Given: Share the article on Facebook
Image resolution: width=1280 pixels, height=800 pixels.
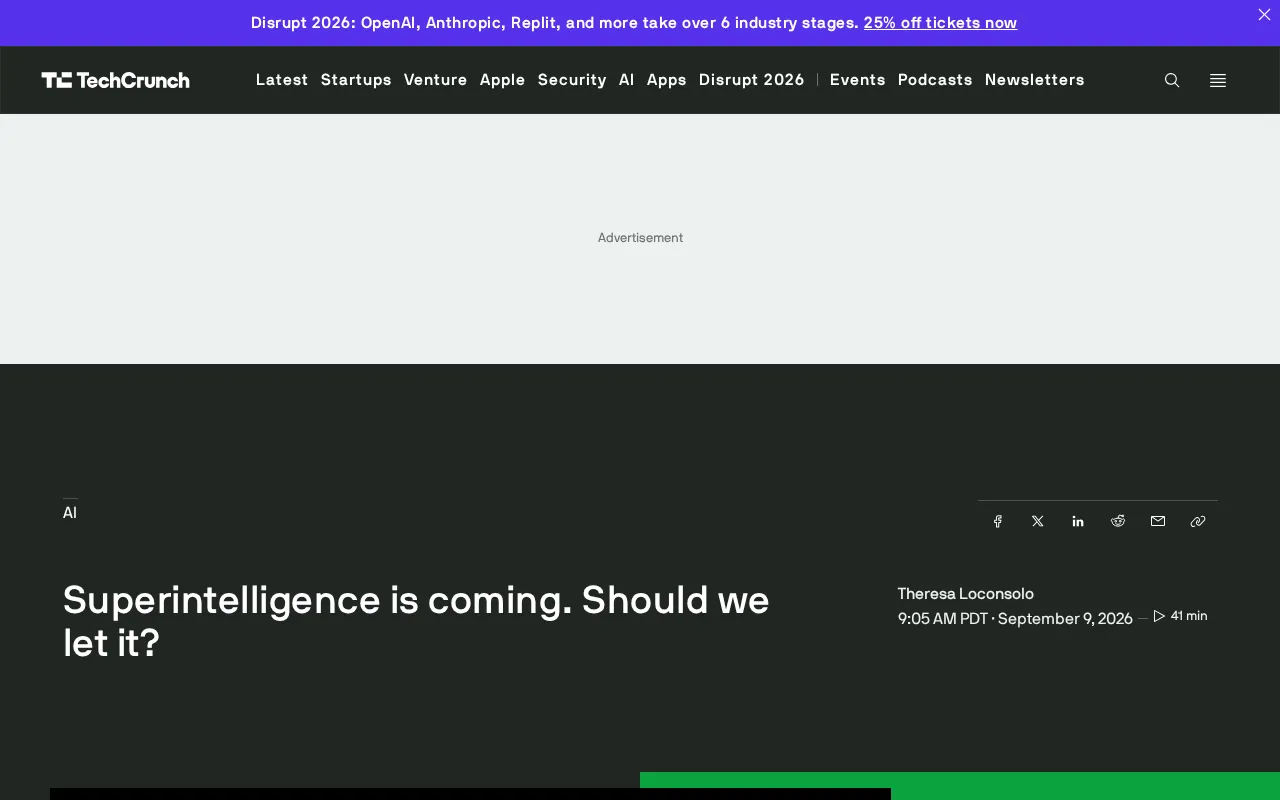Looking at the screenshot, I should click(998, 521).
